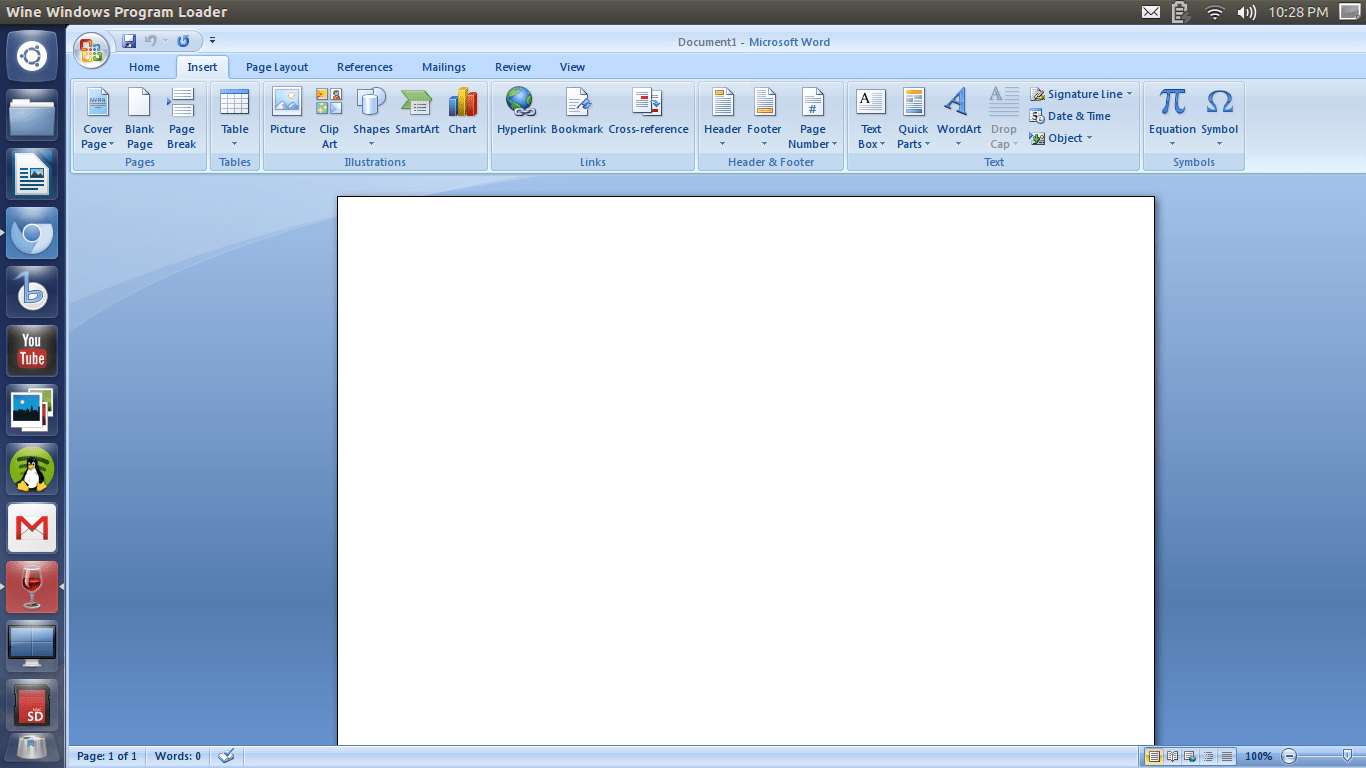Open Gmail from the Ubuntu launcher

tap(32, 528)
